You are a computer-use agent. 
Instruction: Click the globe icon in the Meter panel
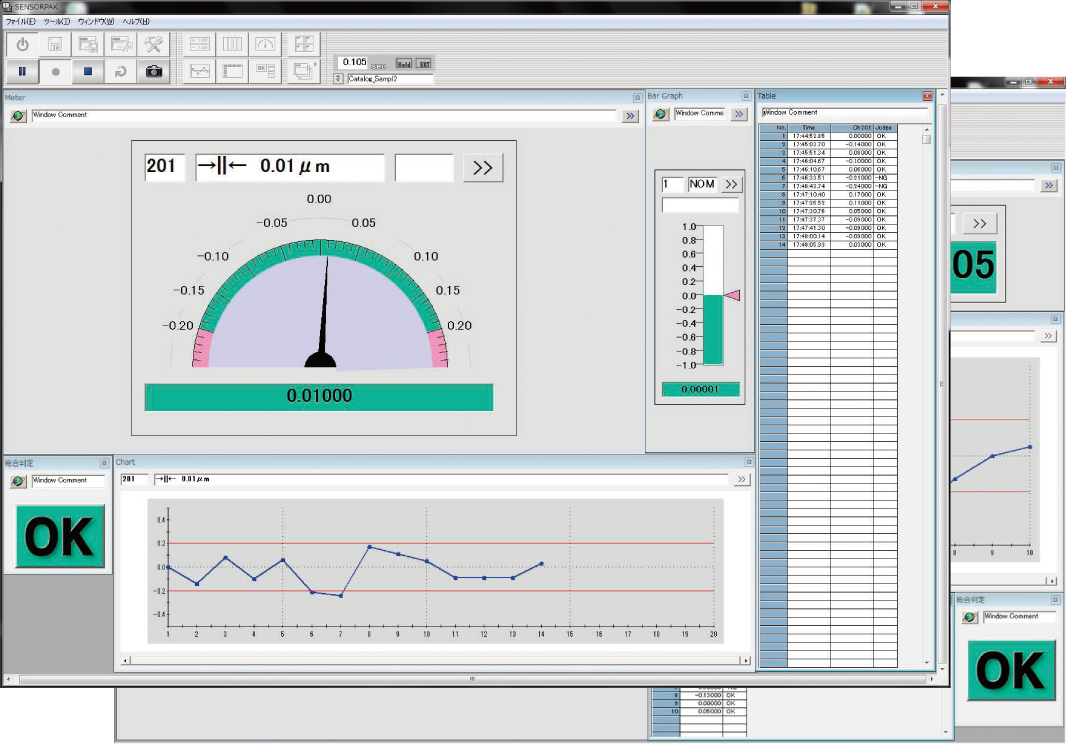(18, 116)
